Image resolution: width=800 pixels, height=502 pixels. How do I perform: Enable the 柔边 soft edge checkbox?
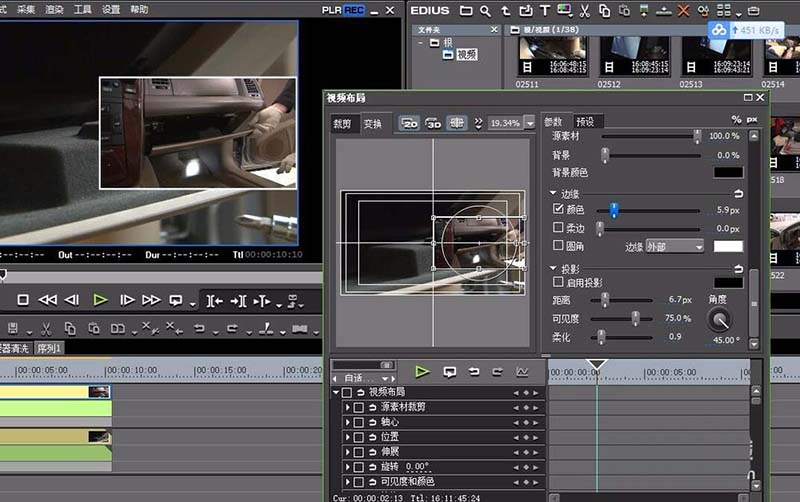[558, 228]
